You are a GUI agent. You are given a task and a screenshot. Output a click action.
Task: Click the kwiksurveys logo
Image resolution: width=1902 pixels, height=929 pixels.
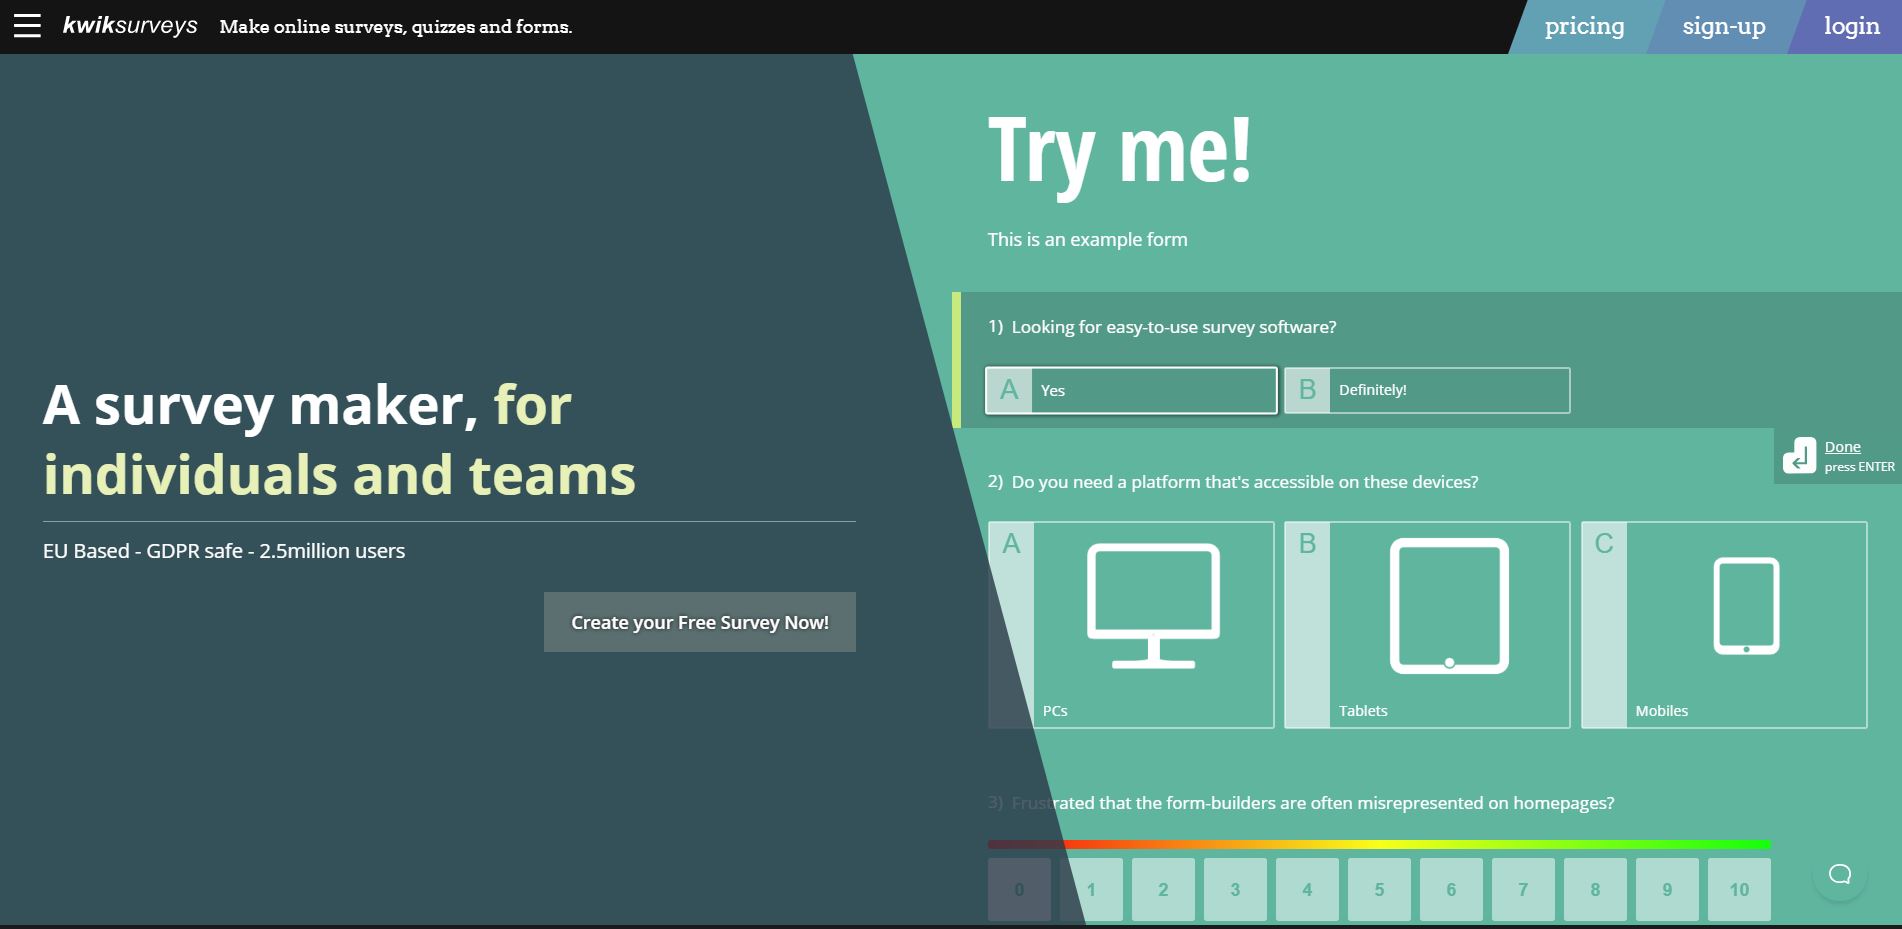pyautogui.click(x=130, y=26)
